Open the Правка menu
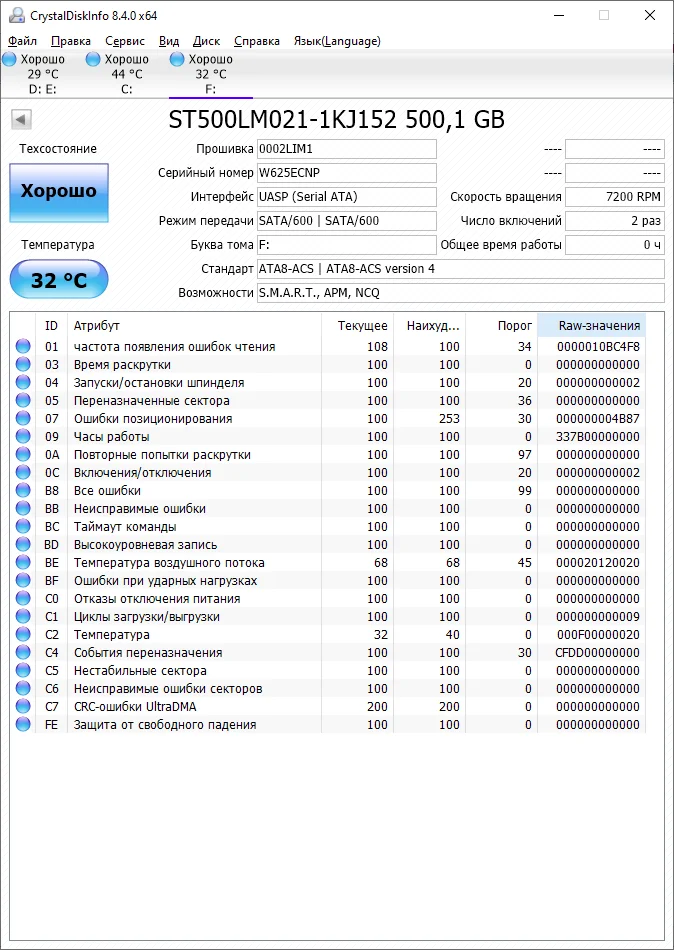 point(71,41)
